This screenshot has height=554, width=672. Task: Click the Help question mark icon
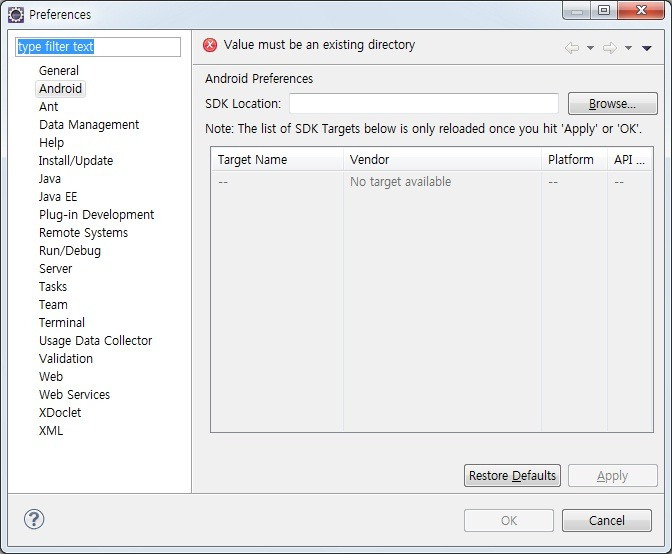34,519
